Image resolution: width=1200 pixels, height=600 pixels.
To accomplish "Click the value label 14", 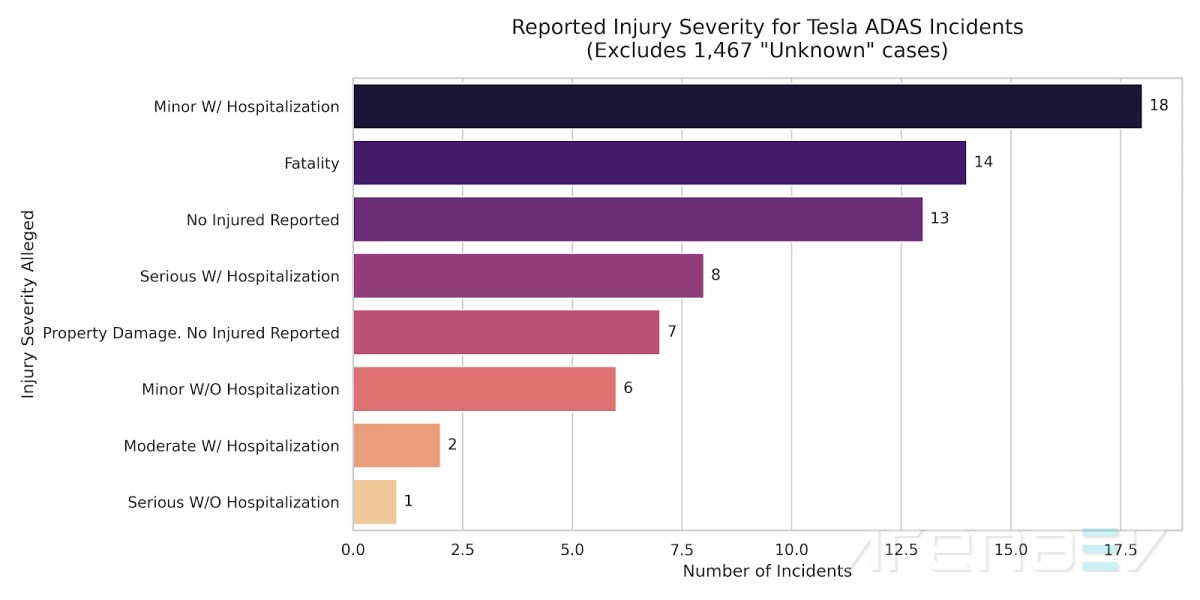I will point(983,162).
